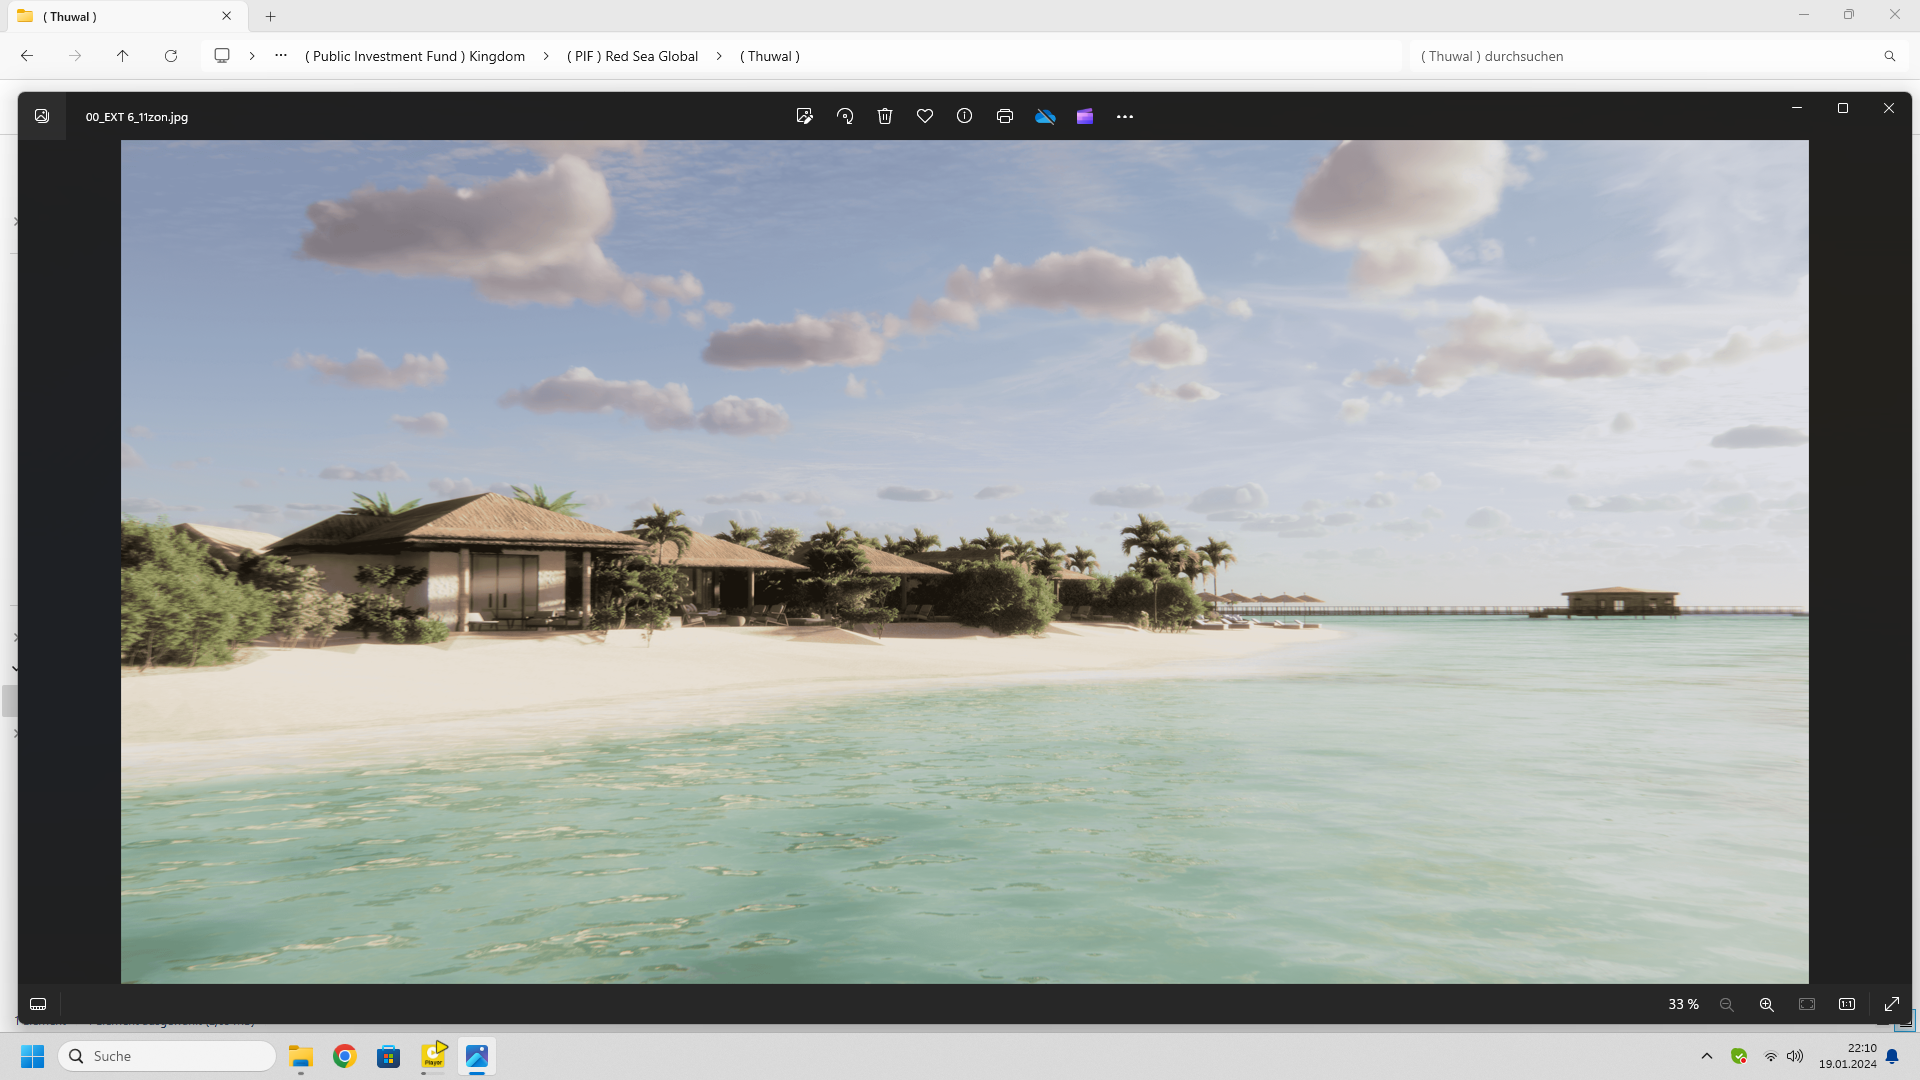This screenshot has width=1920, height=1080.
Task: Switch to Photos app in taskbar
Action: [x=477, y=1056]
